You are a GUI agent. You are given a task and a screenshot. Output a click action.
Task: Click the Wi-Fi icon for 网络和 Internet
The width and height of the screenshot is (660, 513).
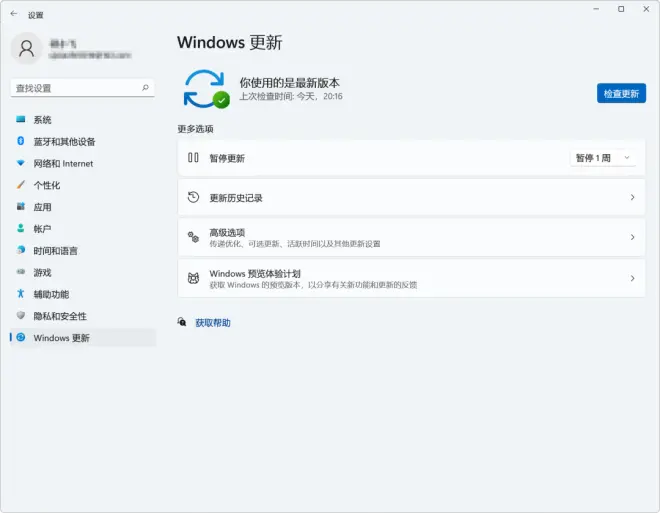click(x=21, y=163)
